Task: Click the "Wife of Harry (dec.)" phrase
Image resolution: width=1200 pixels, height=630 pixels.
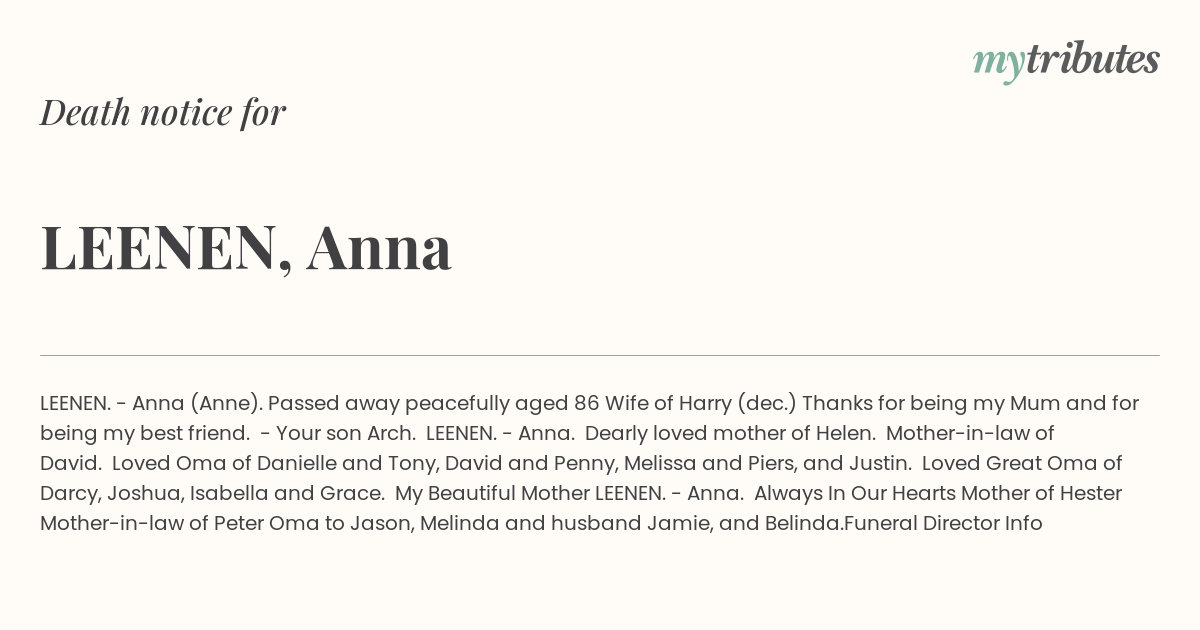Action: pyautogui.click(x=700, y=404)
